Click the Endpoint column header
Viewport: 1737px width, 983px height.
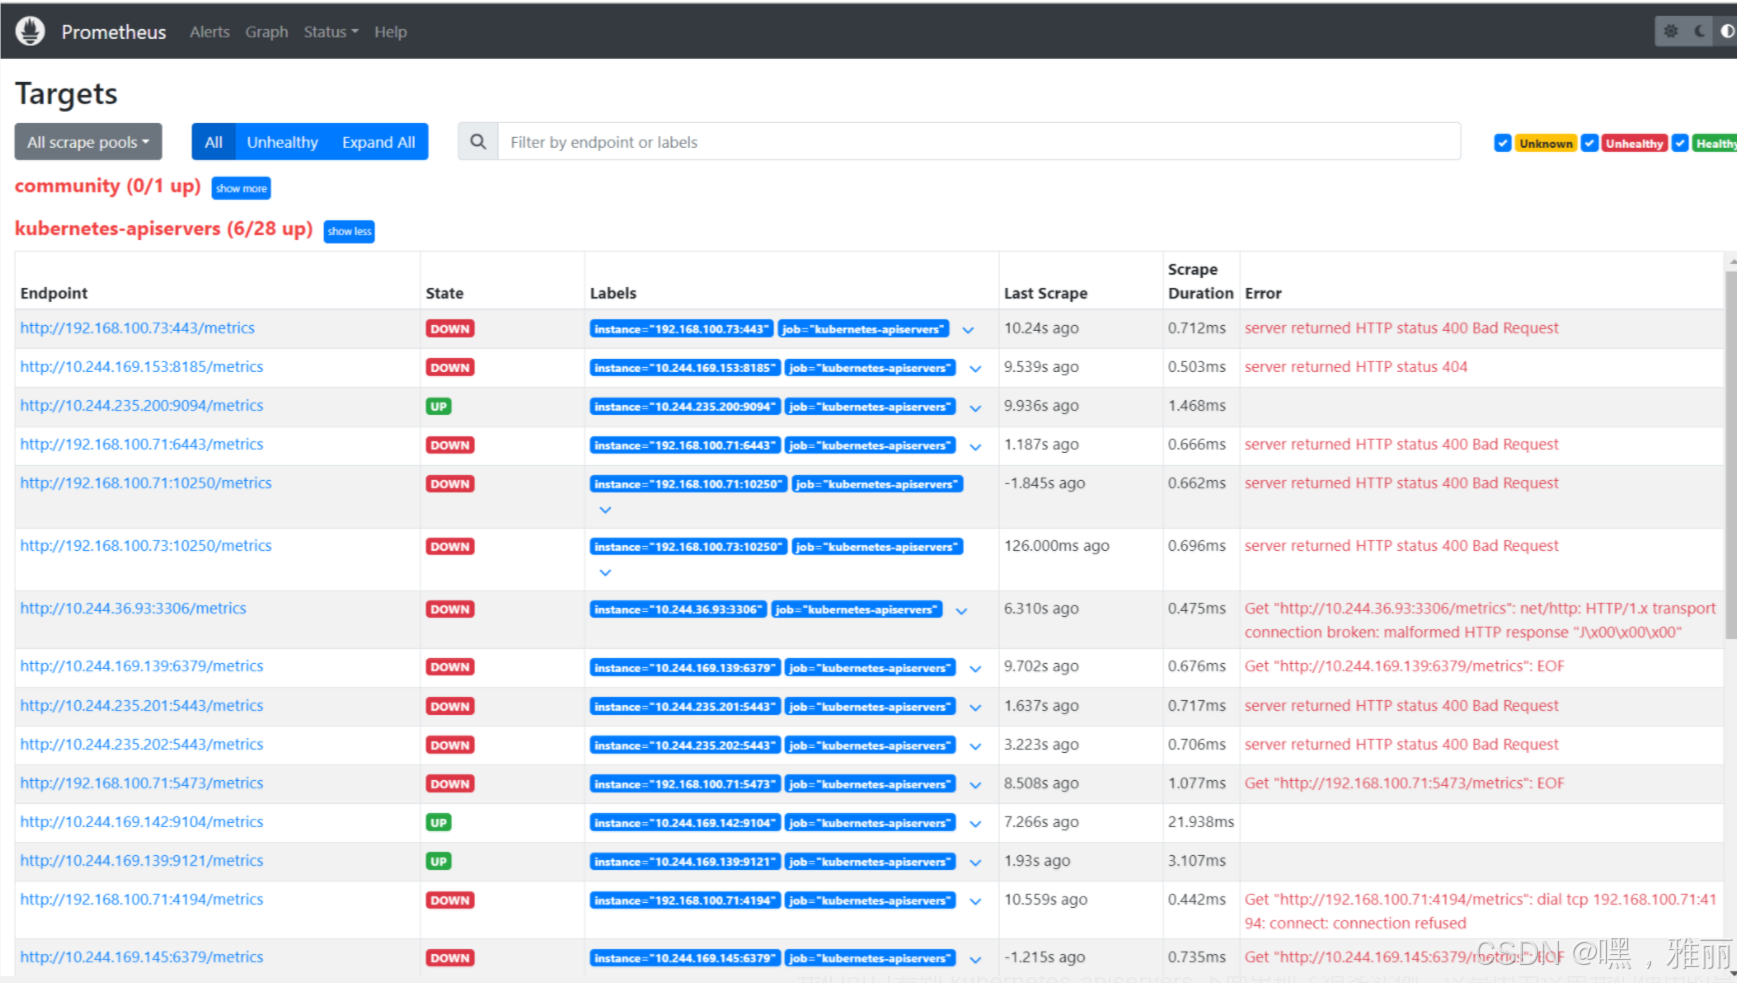tap(54, 293)
